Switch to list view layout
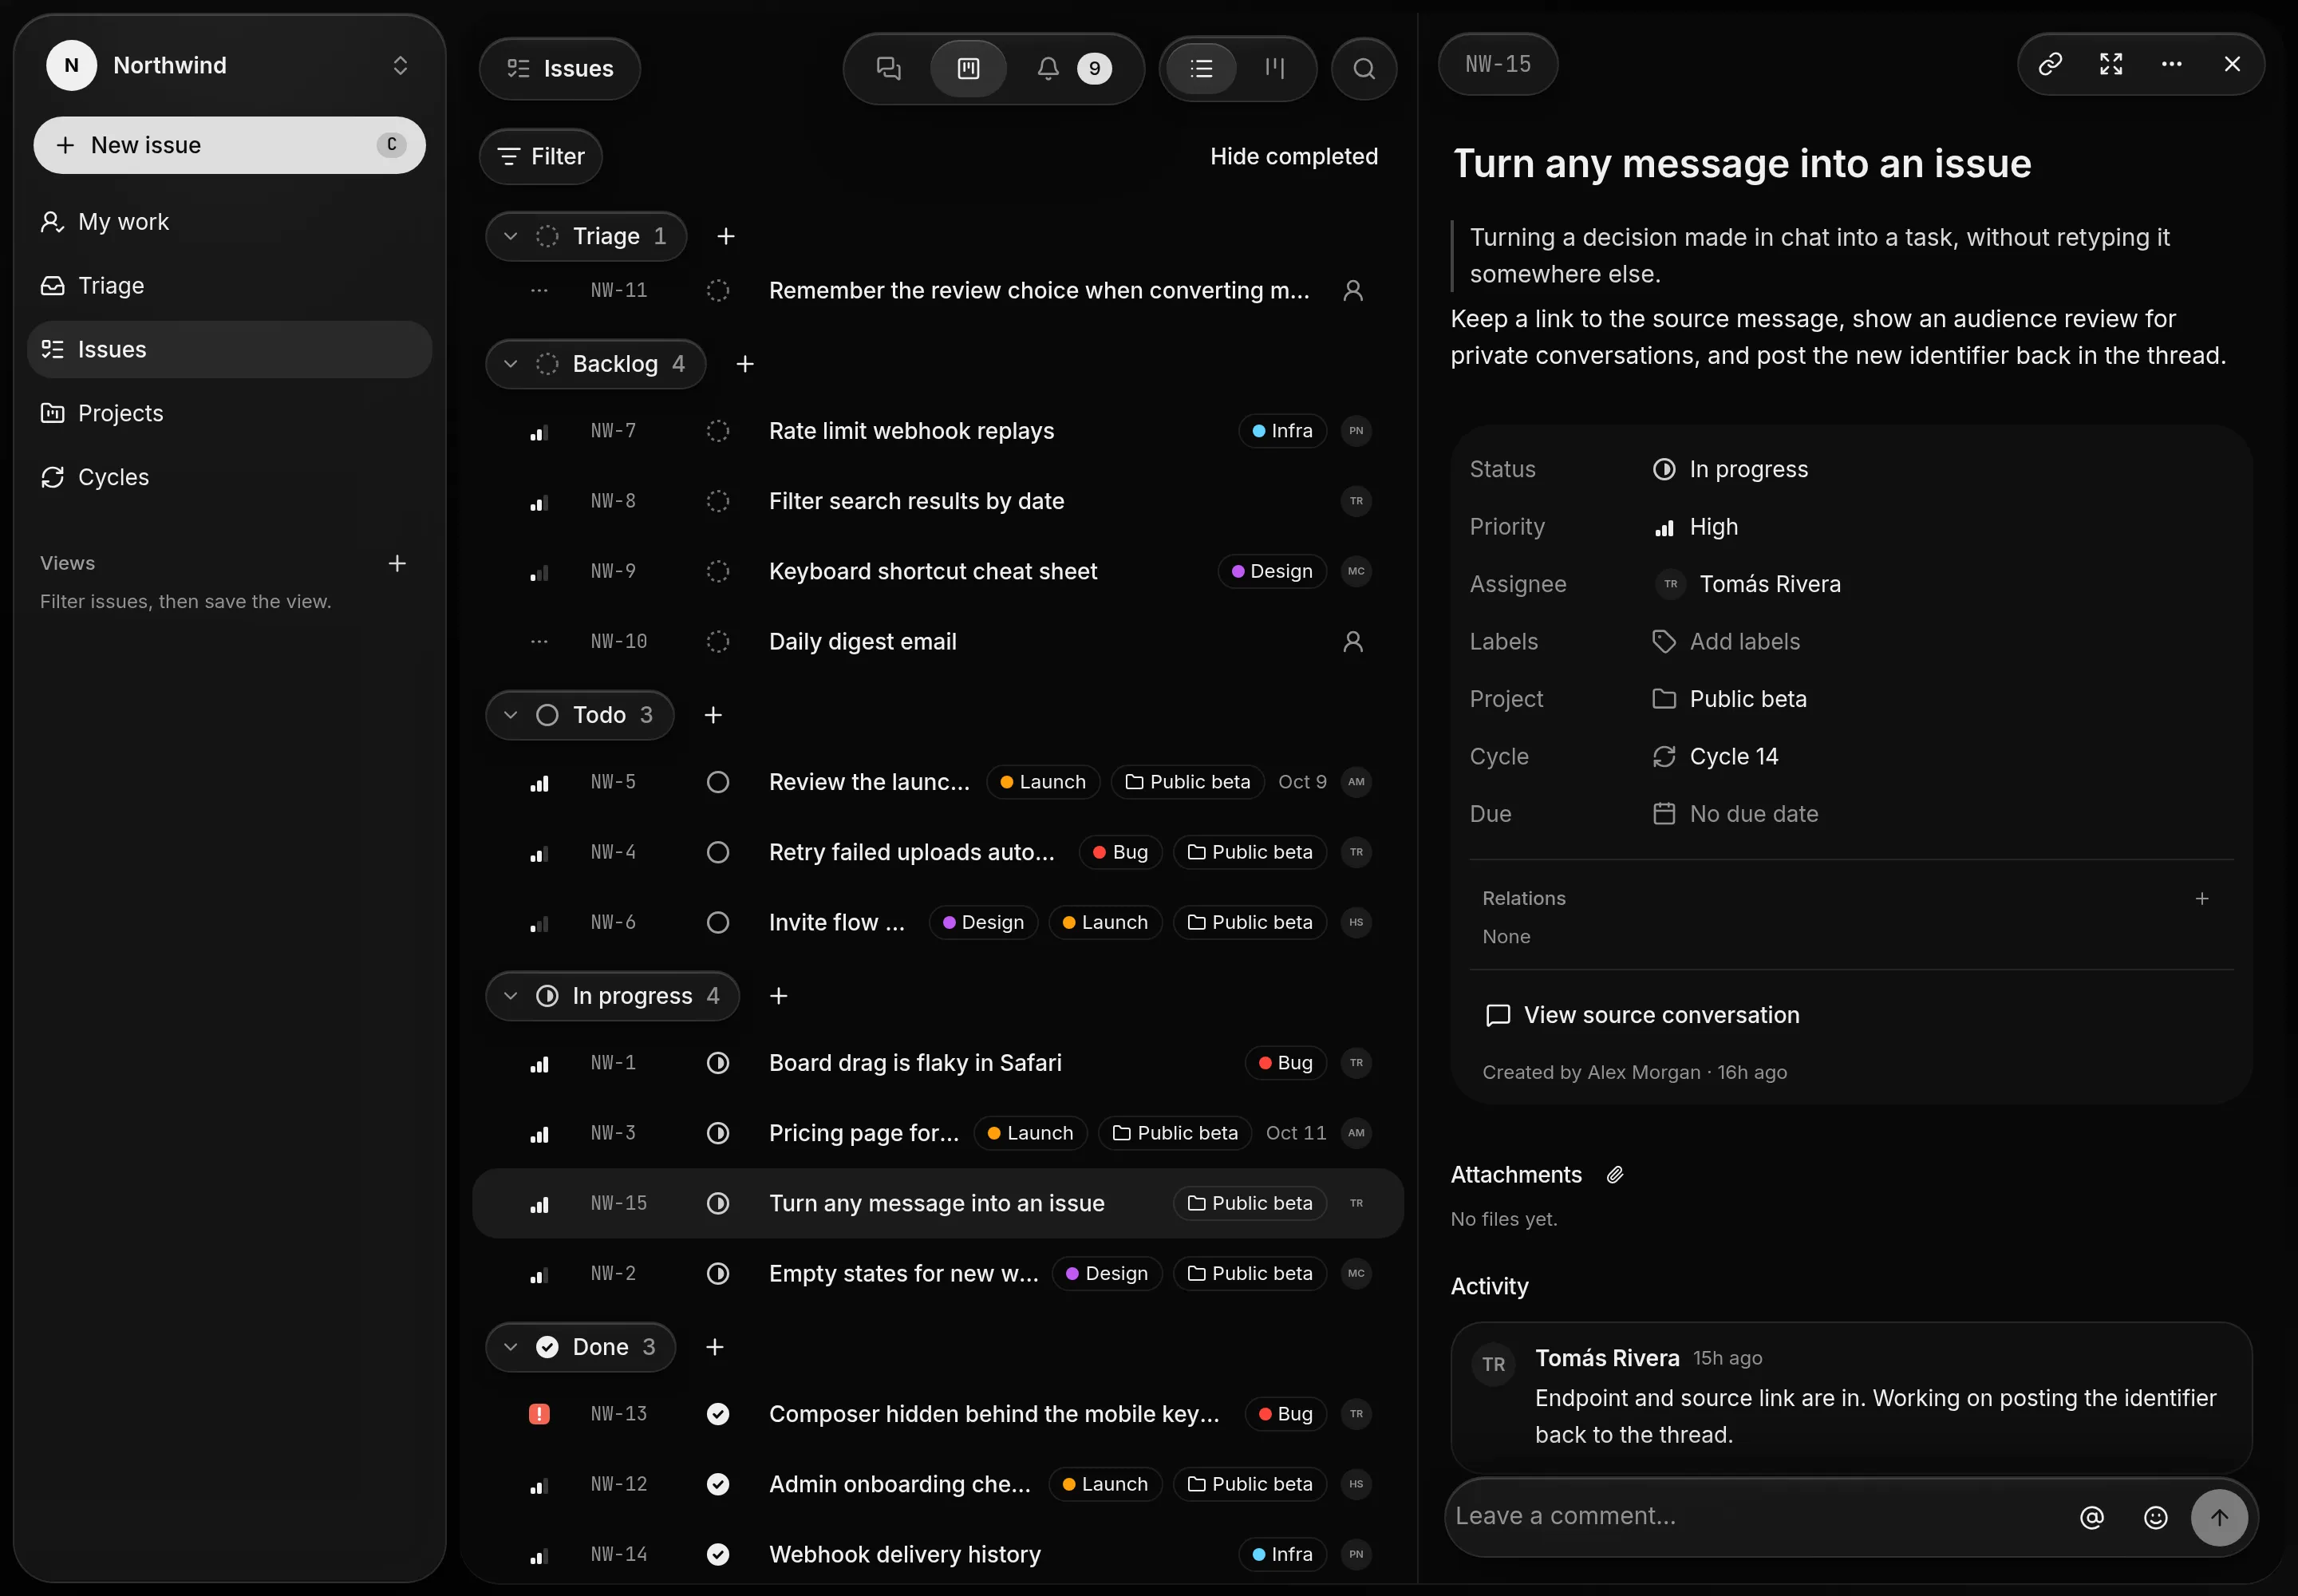Viewport: 2298px width, 1596px height. [x=1201, y=68]
